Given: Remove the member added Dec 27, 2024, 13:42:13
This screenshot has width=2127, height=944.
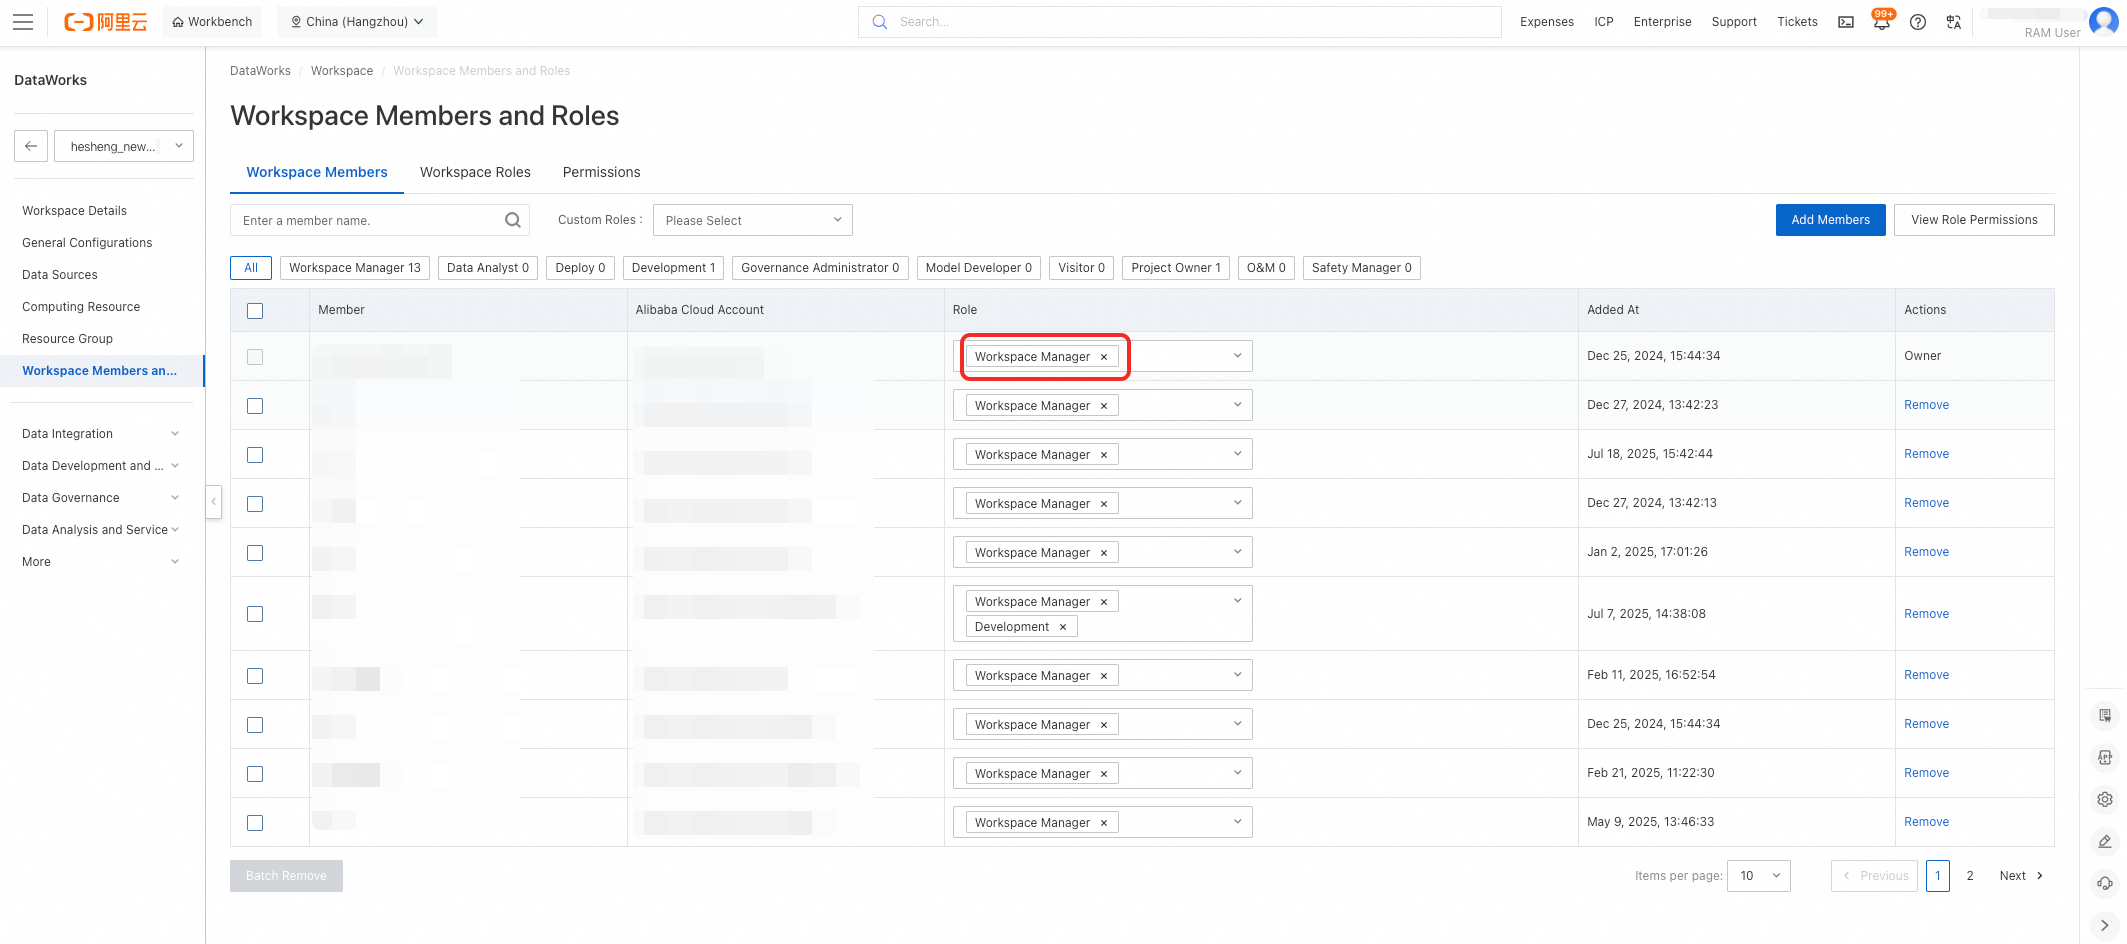Looking at the screenshot, I should [x=1926, y=503].
